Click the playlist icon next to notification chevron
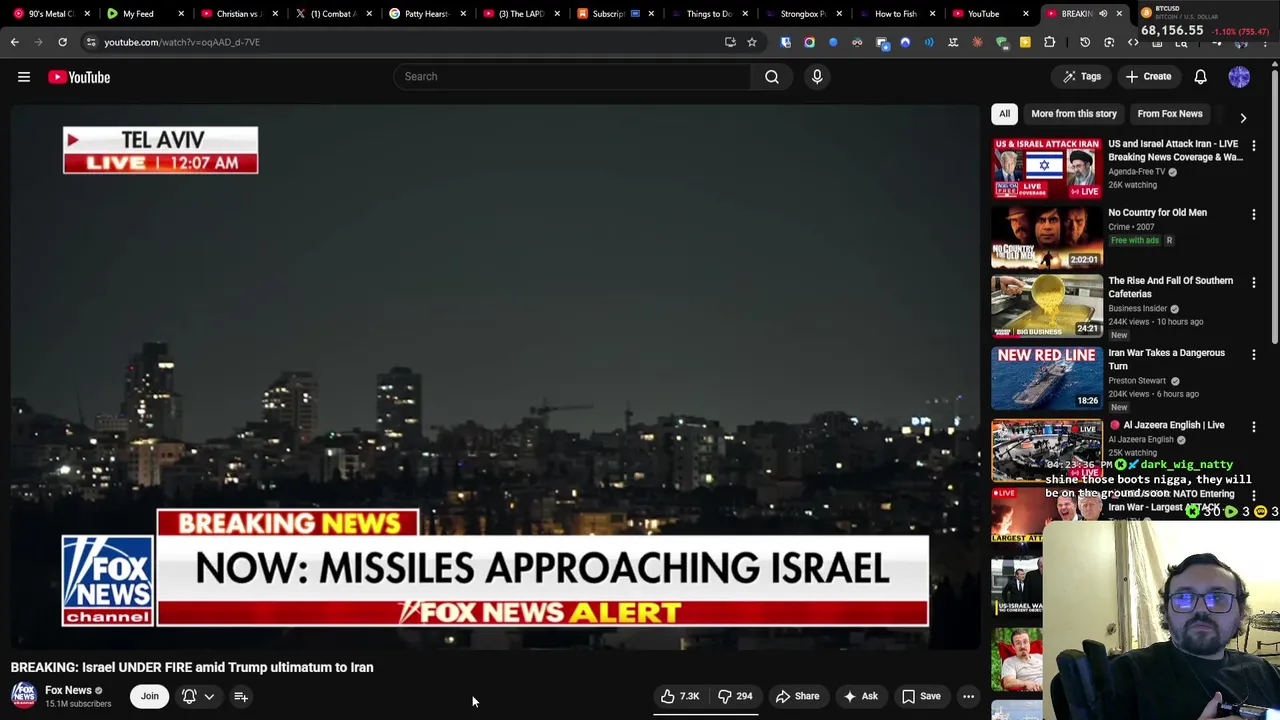1280x720 pixels. (241, 696)
